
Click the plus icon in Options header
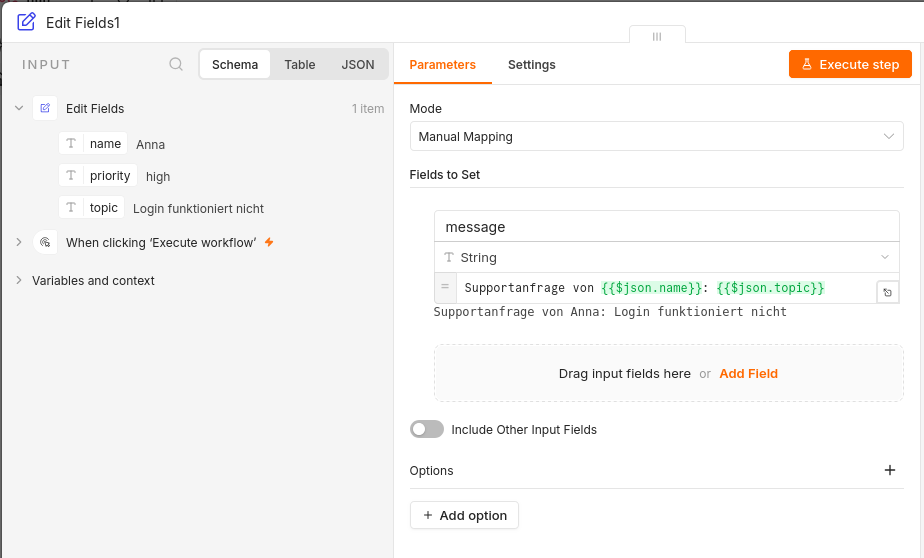click(x=890, y=470)
